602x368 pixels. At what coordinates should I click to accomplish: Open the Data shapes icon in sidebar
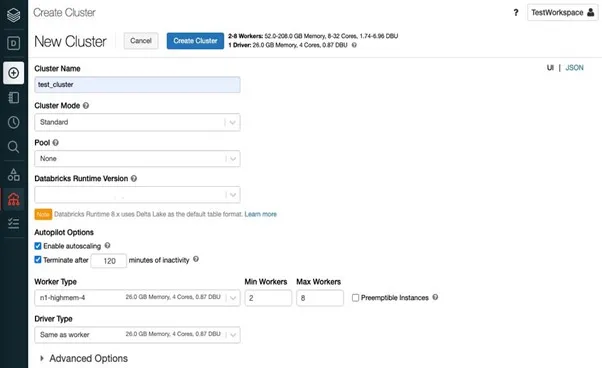pyautogui.click(x=13, y=175)
